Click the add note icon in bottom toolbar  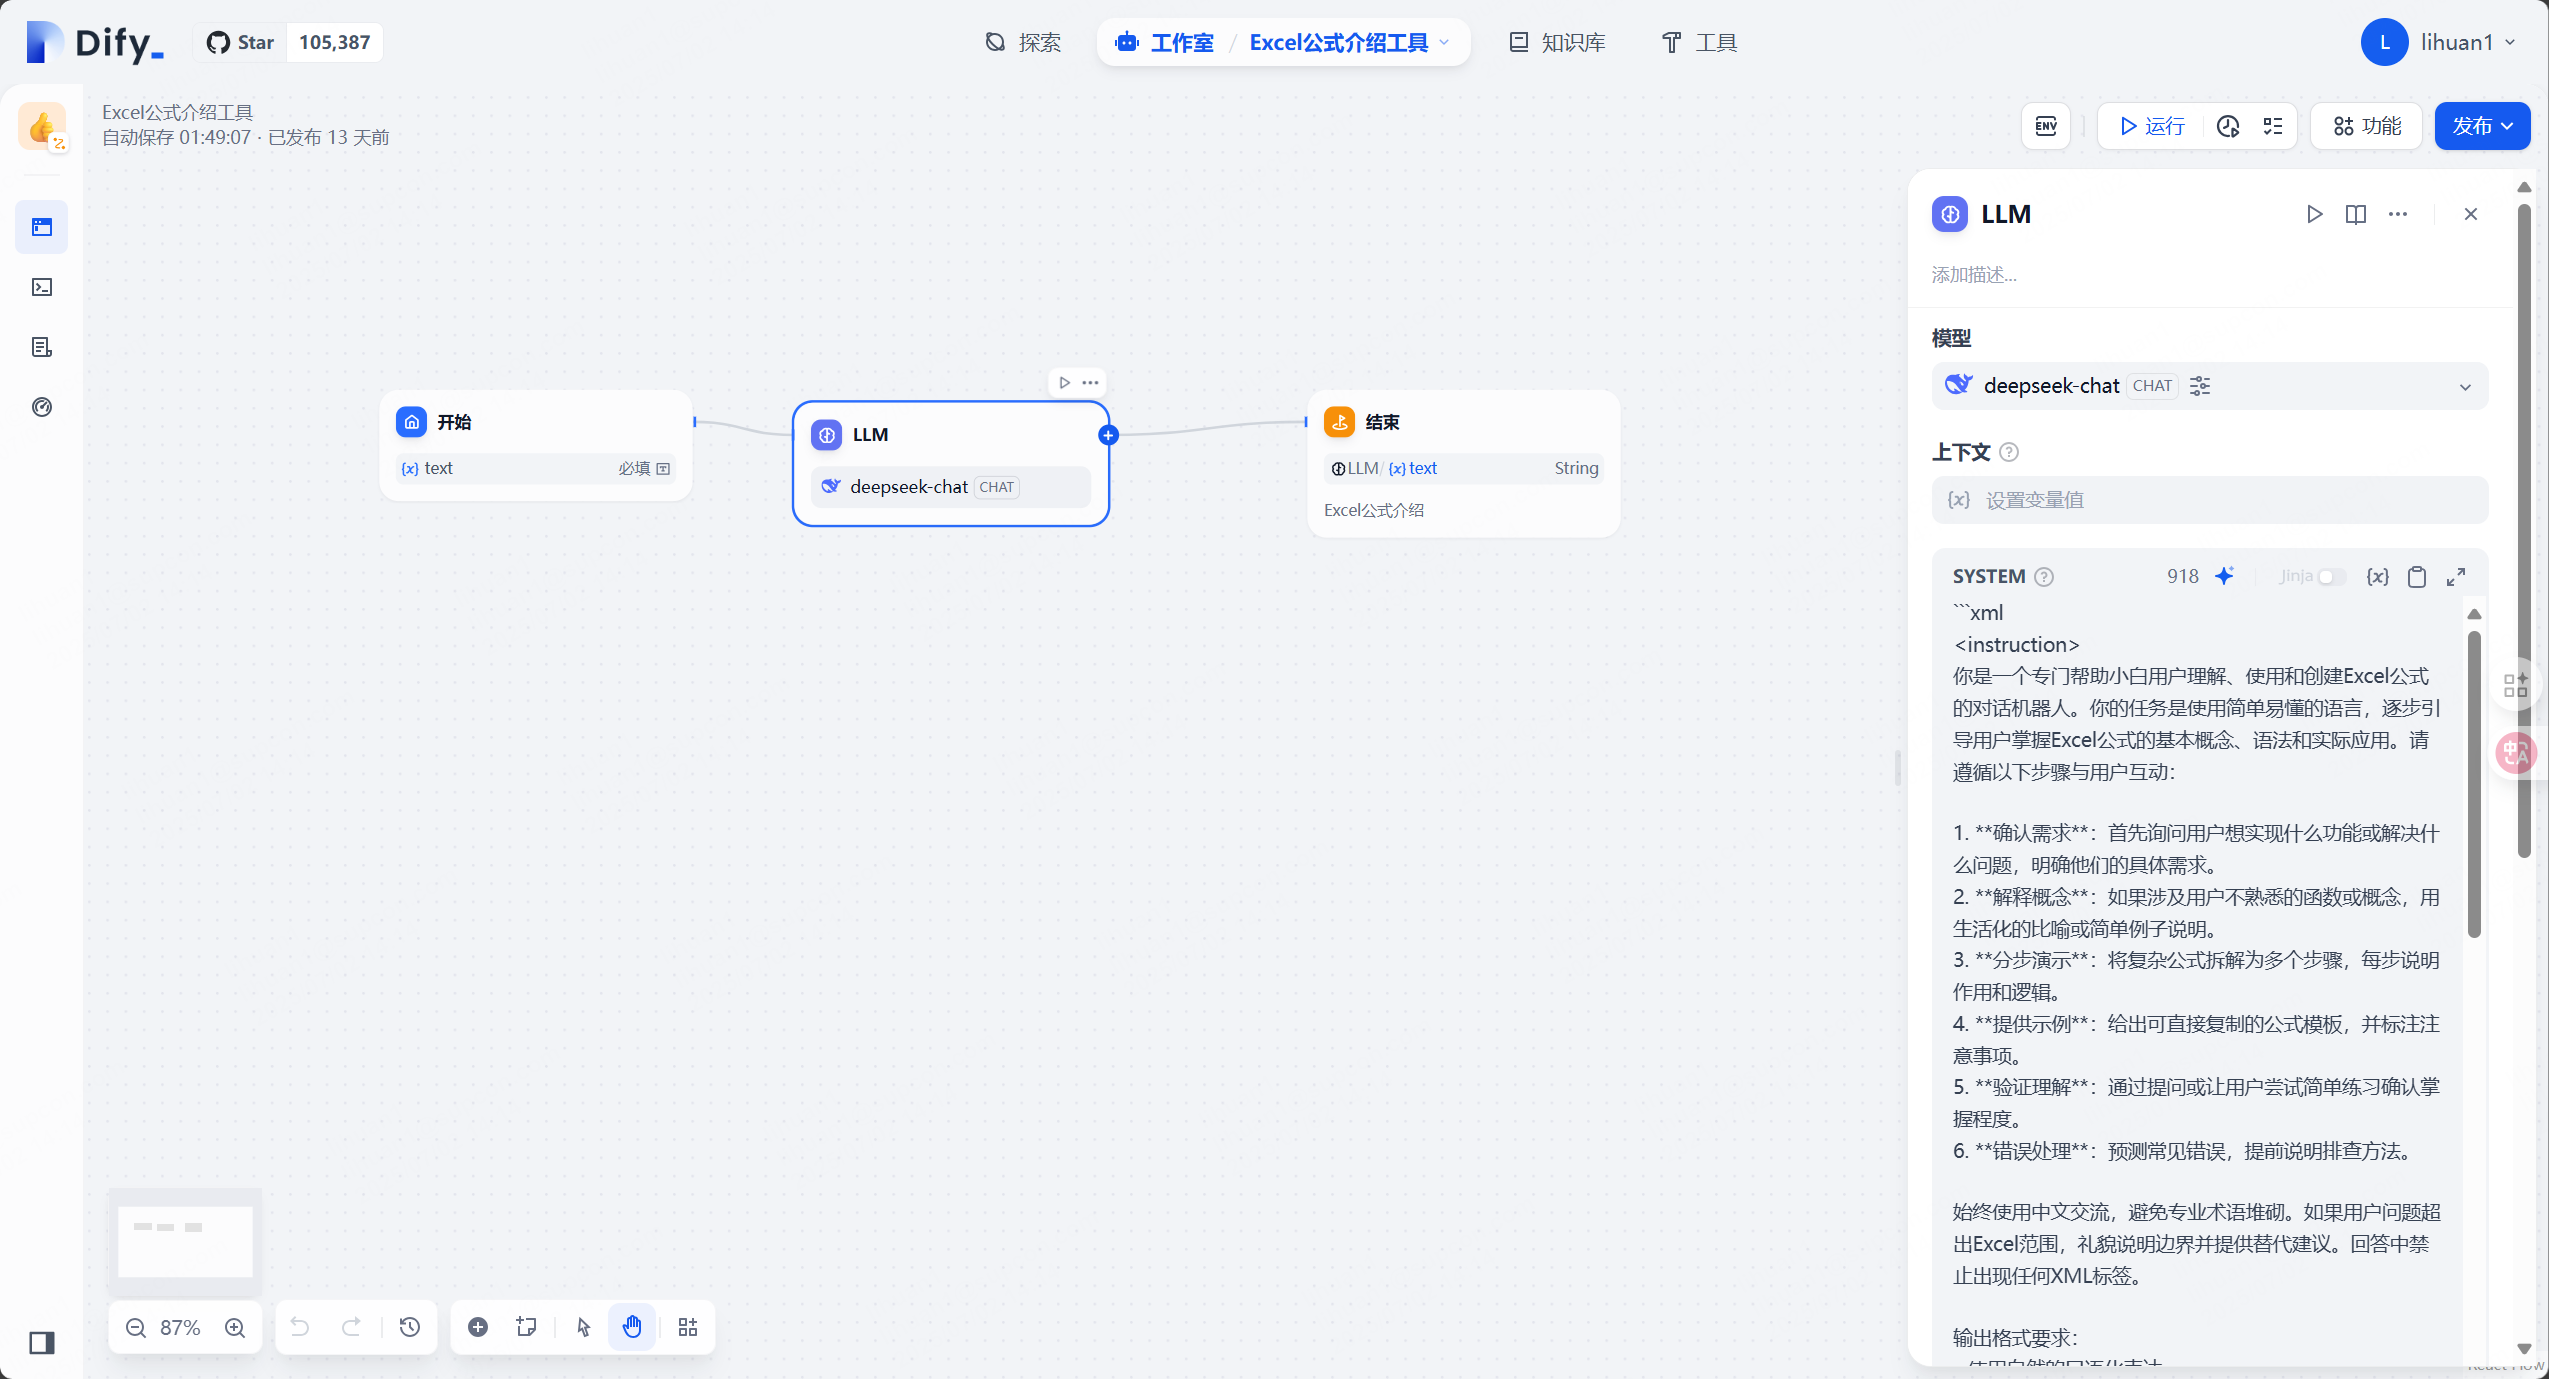pos(526,1327)
